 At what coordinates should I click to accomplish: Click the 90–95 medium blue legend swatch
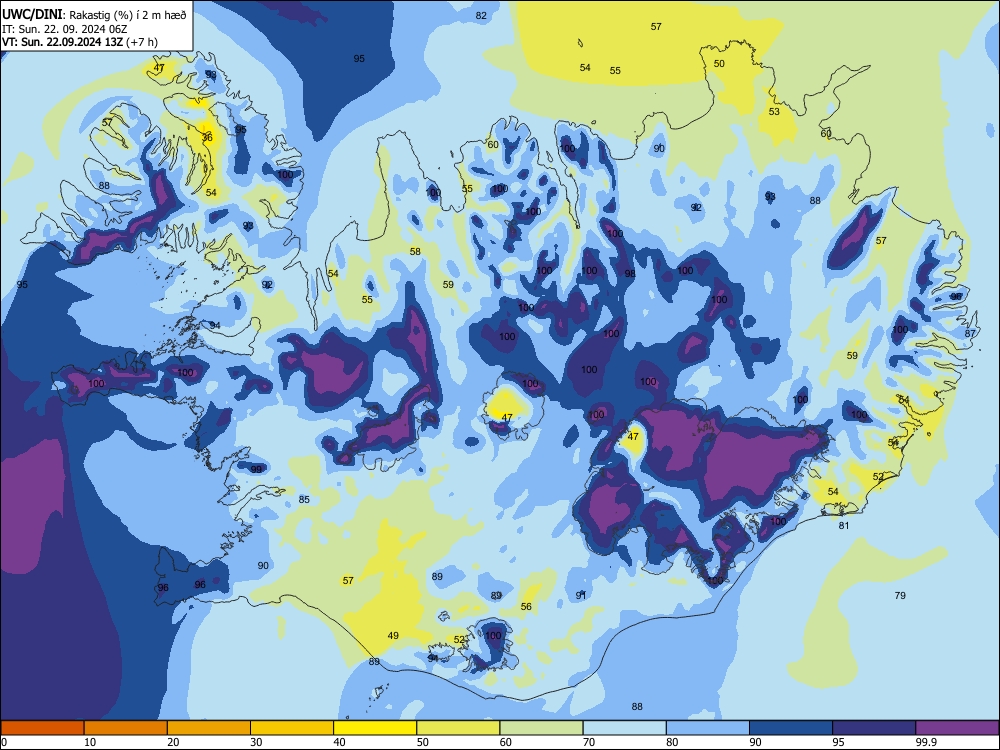click(791, 728)
